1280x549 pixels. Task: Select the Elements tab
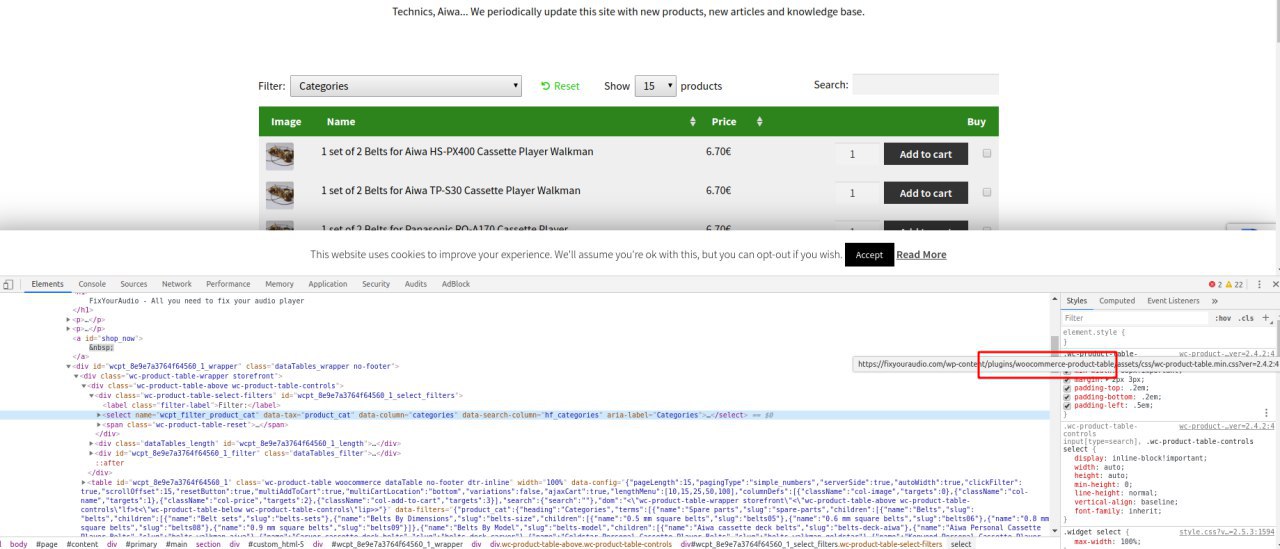[x=48, y=284]
